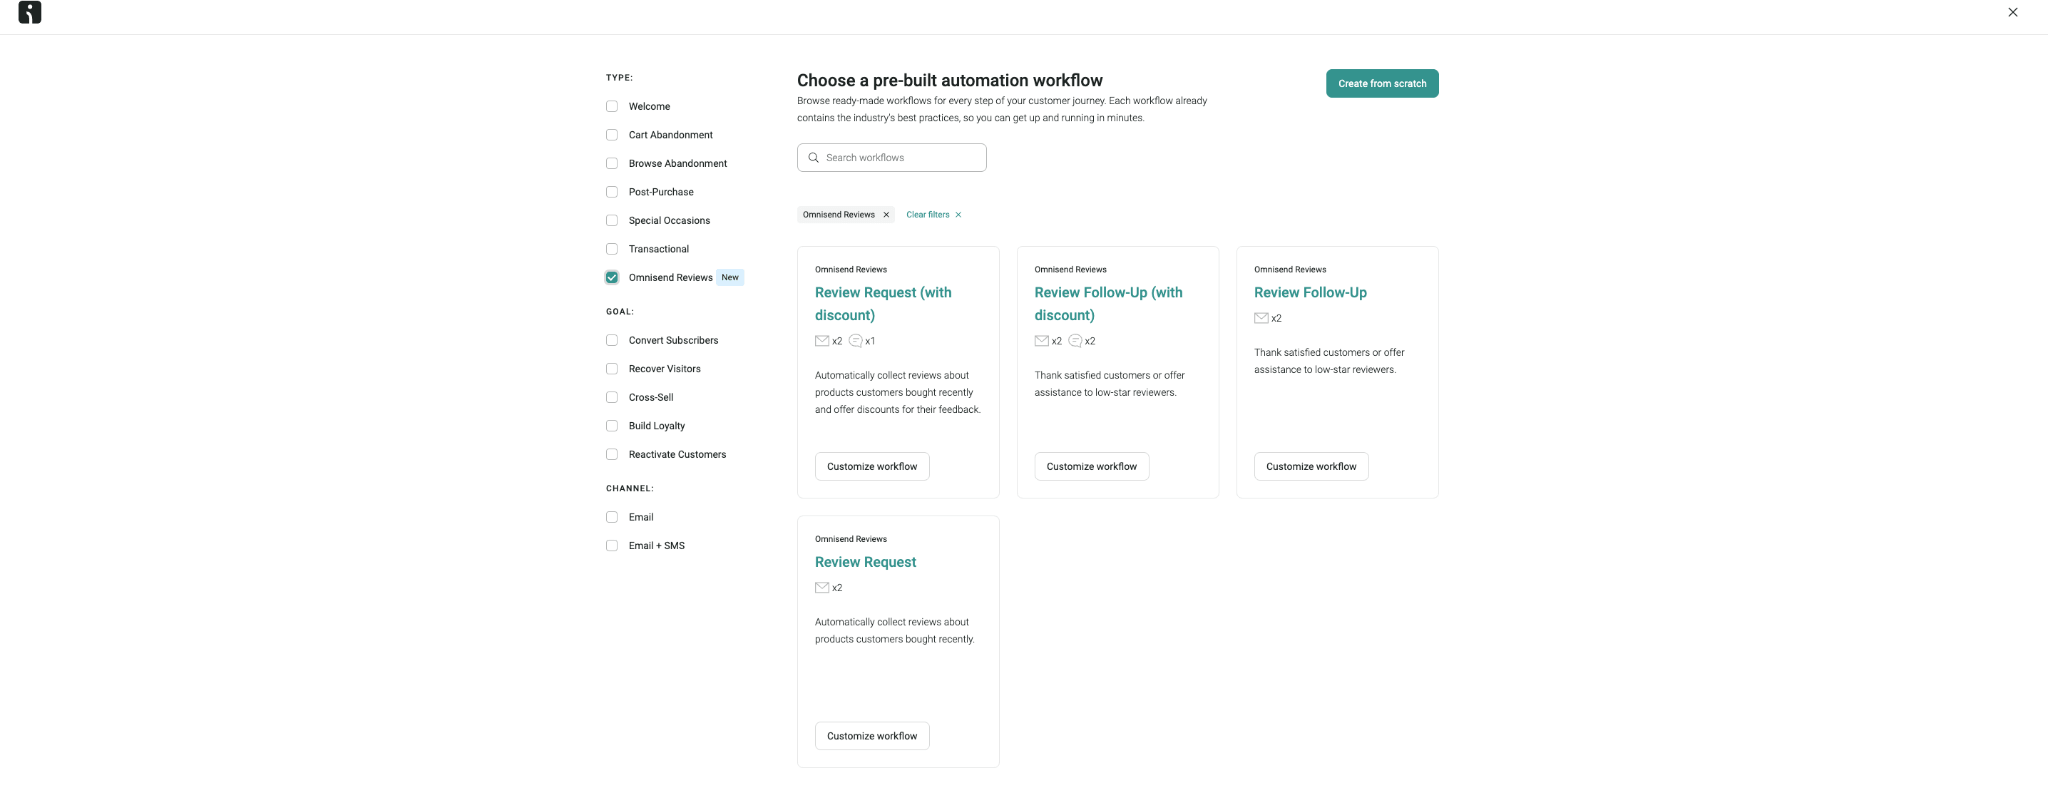The width and height of the screenshot is (2048, 789).
Task: Customize the plain Review Request workflow
Action: point(872,736)
